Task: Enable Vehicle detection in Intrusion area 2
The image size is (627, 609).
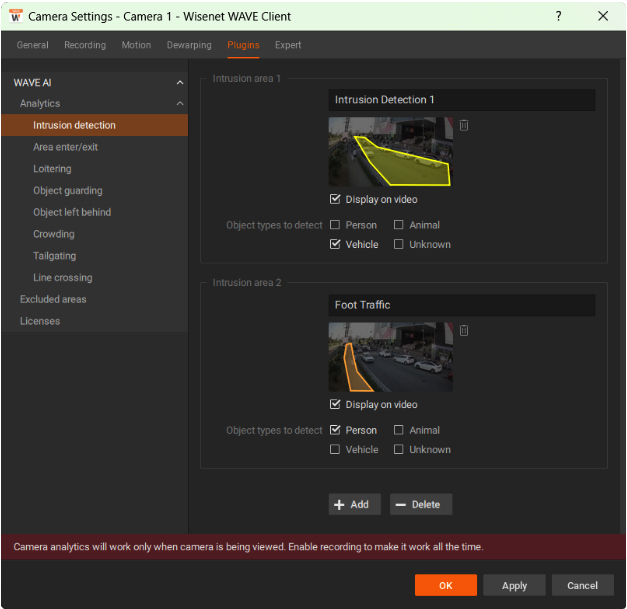Action: pos(335,449)
